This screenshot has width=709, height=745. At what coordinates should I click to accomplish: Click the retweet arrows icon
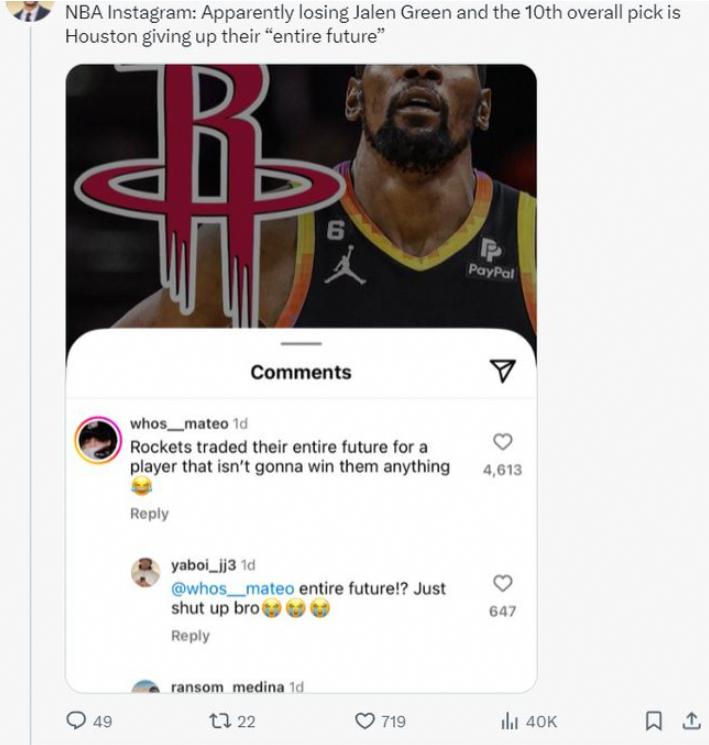pos(220,721)
